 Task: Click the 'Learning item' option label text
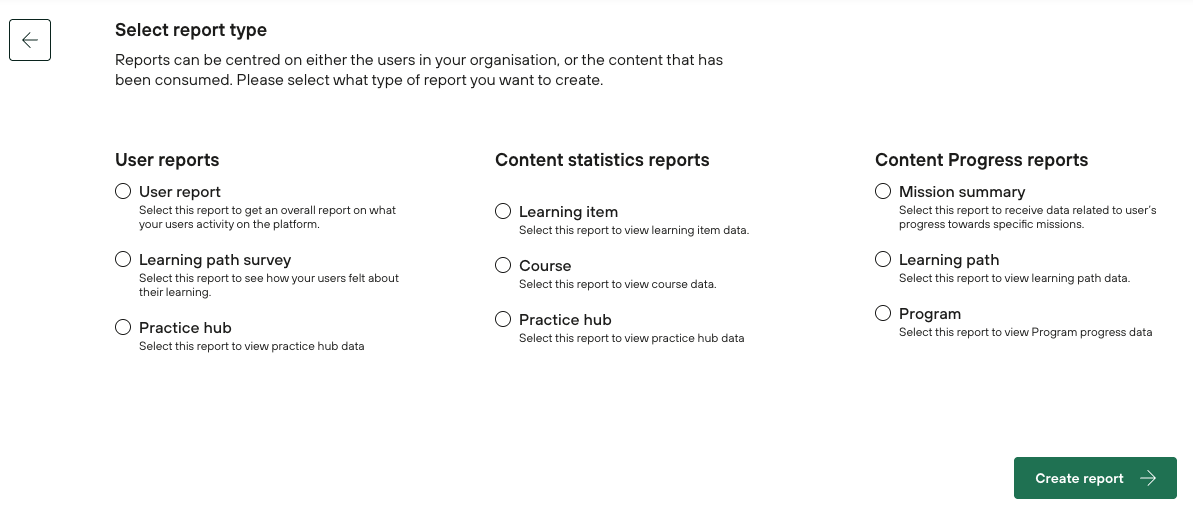(x=568, y=212)
